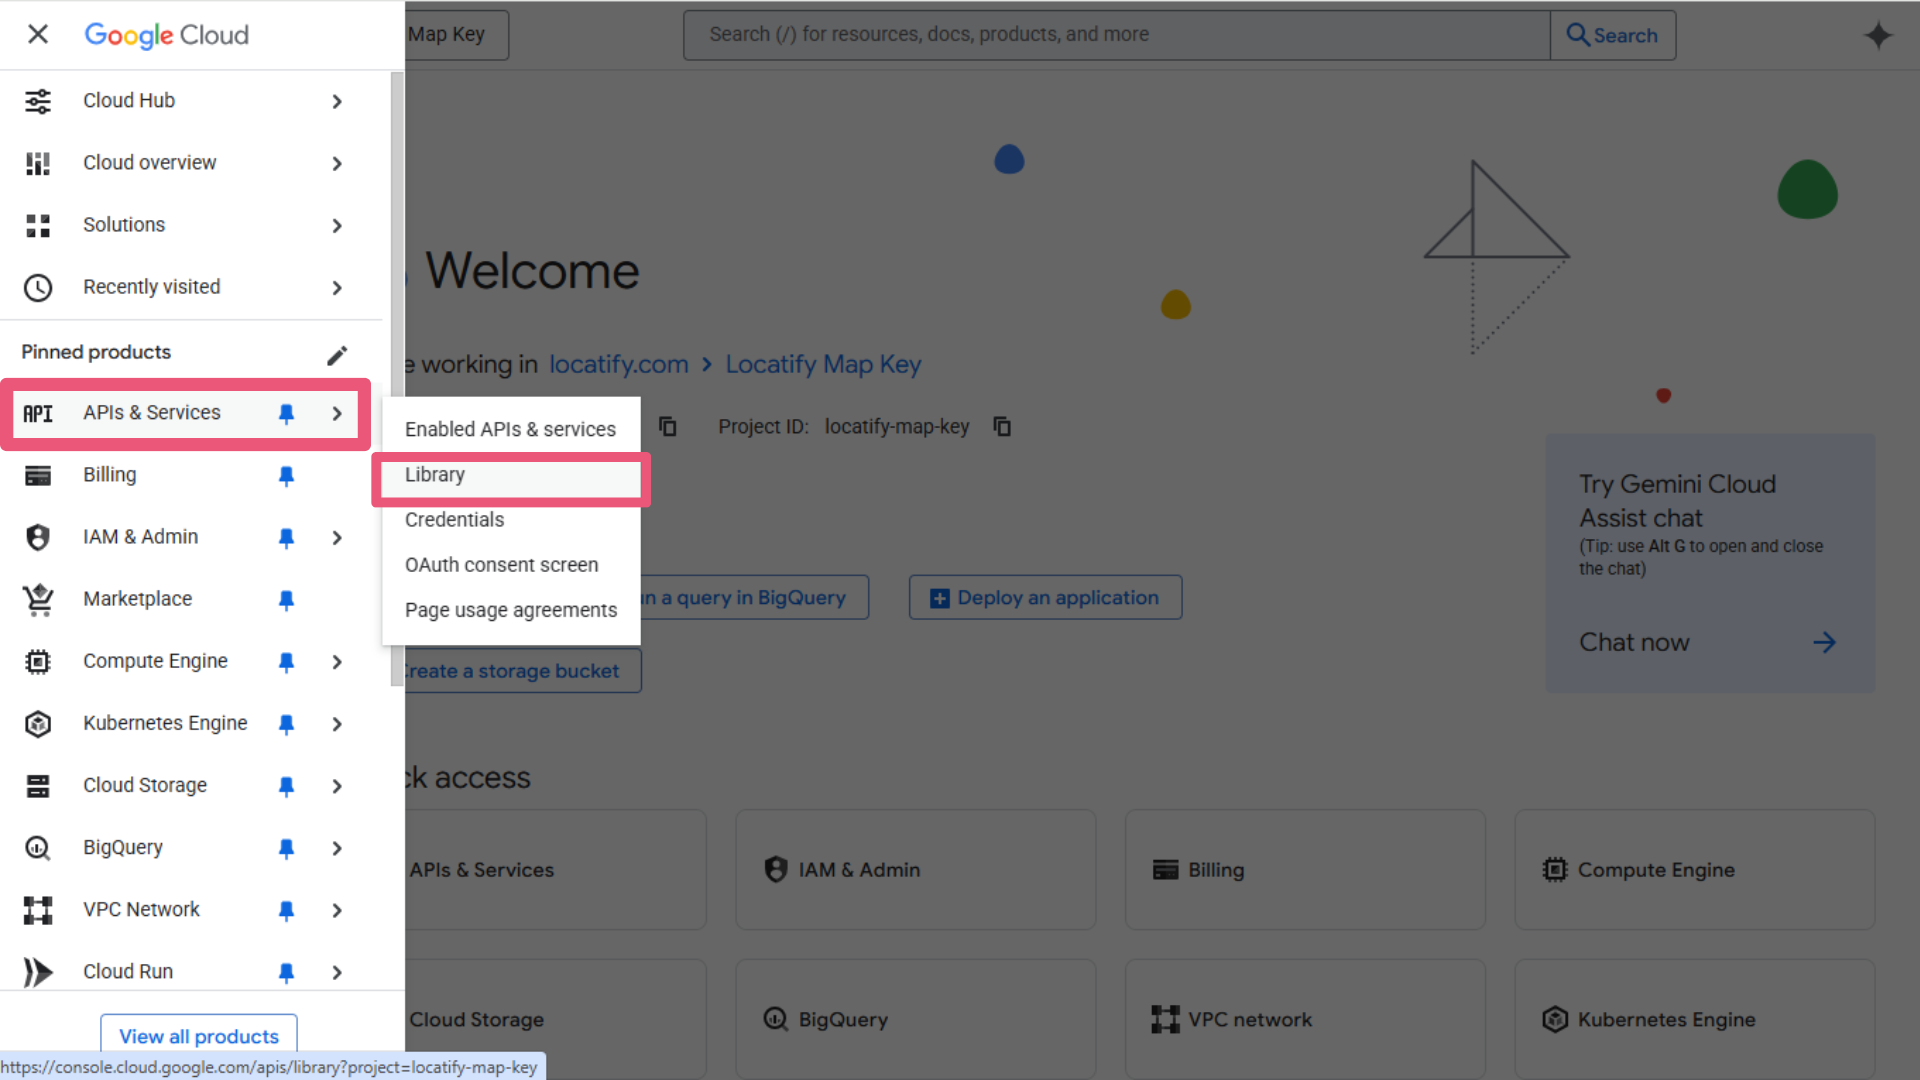The height and width of the screenshot is (1080, 1920).
Task: Open the IAM & Admin quick access card
Action: click(915, 870)
